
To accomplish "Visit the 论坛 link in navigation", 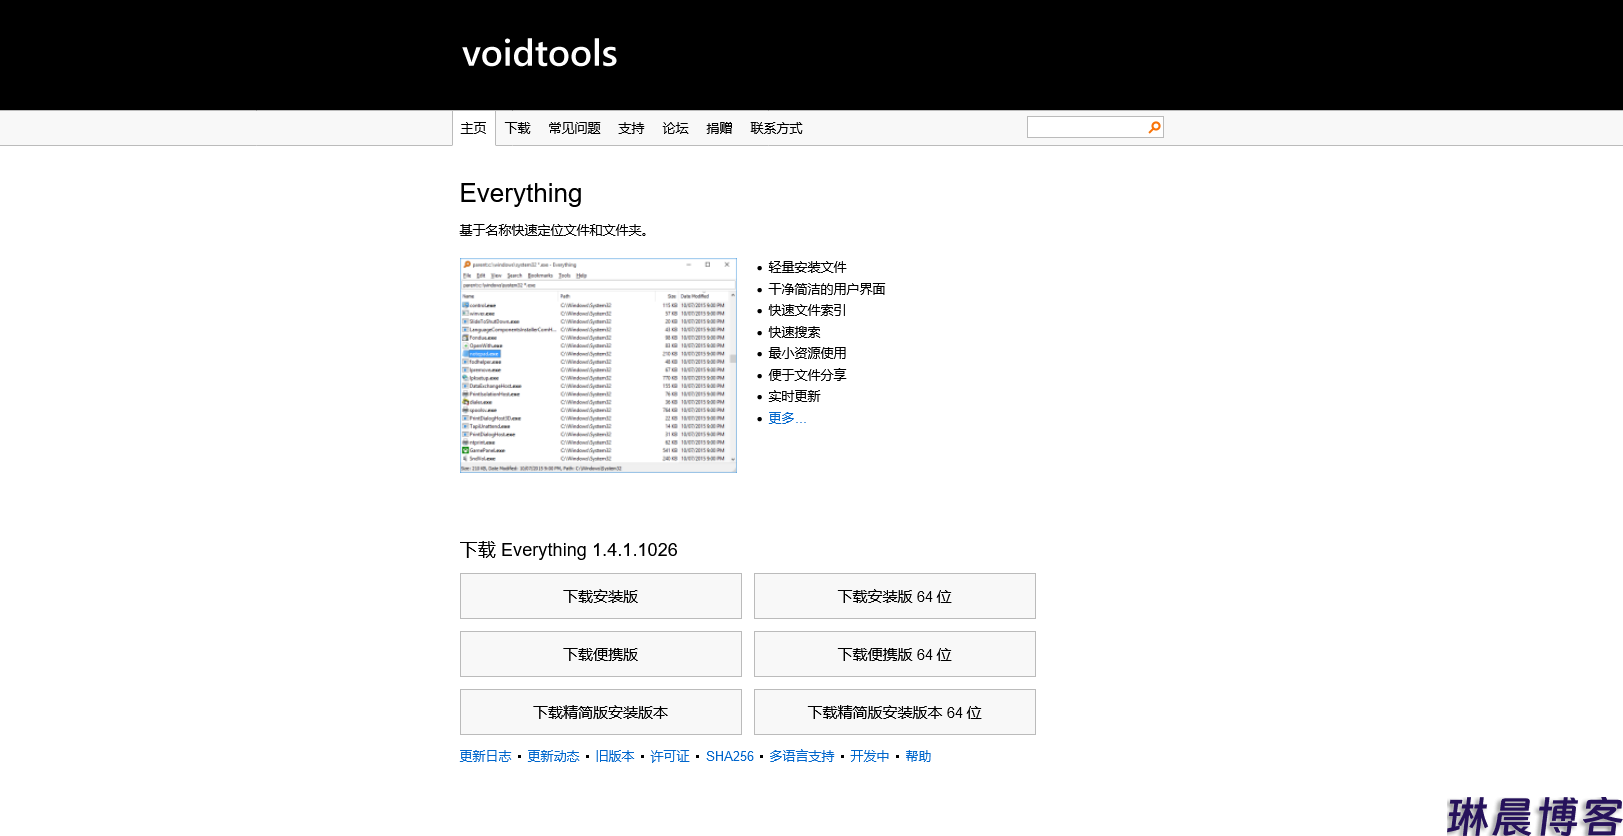I will [x=675, y=128].
